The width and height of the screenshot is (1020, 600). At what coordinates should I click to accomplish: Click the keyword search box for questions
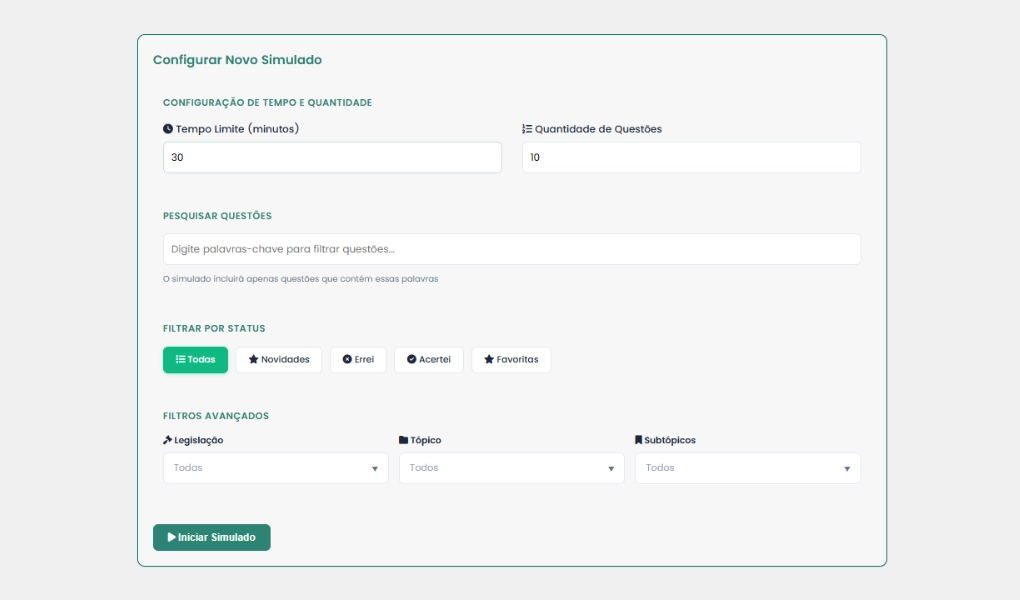pos(511,249)
